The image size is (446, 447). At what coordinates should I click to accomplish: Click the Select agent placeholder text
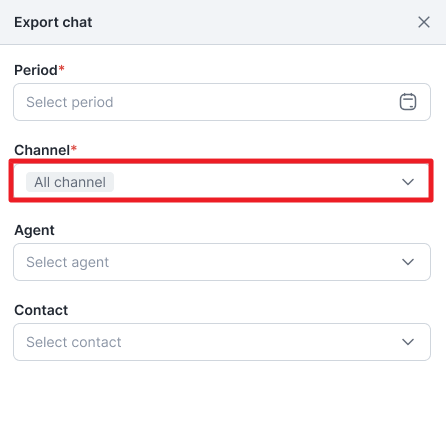[67, 262]
